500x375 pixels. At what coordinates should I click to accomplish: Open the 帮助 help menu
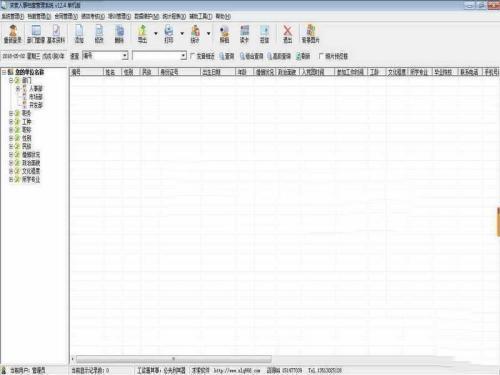pyautogui.click(x=223, y=16)
